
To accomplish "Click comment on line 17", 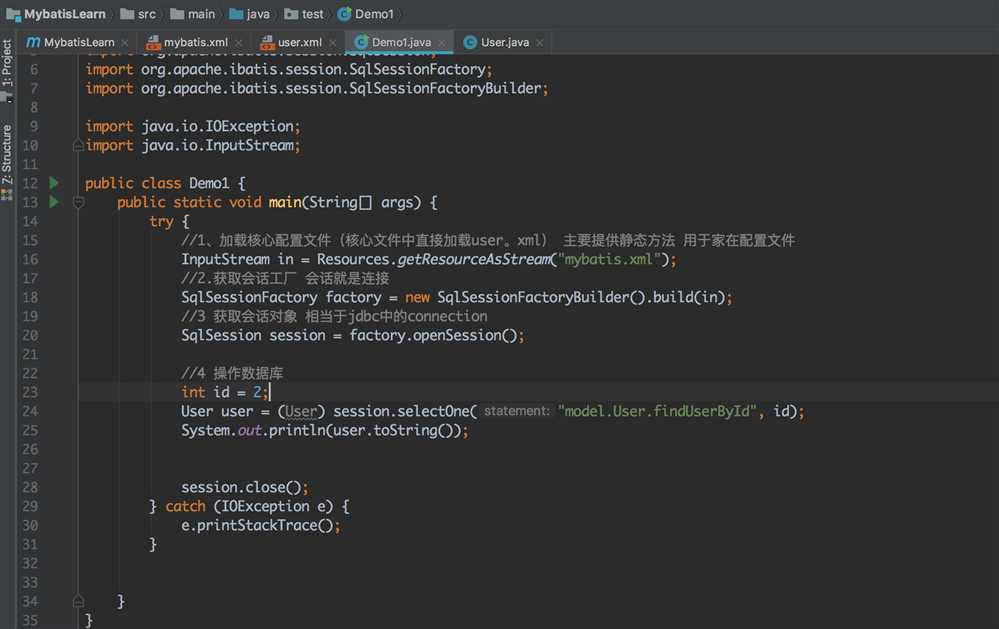I will coord(285,278).
